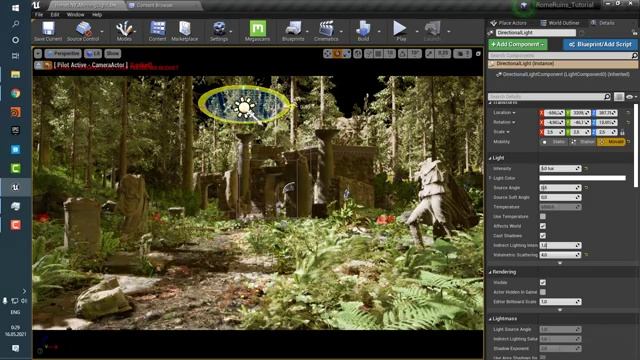Click the magnifier in Search Details
The height and width of the screenshot is (360, 640).
[x=607, y=97]
